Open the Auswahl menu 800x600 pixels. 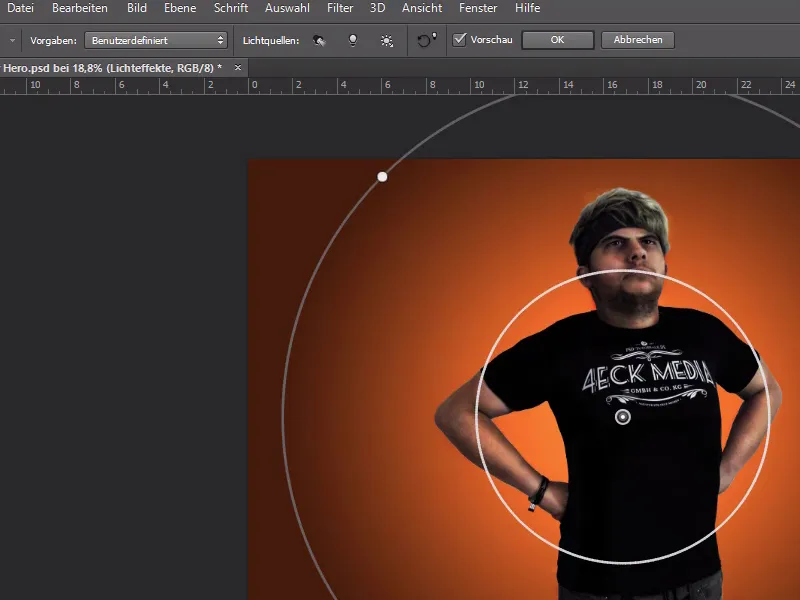(287, 8)
